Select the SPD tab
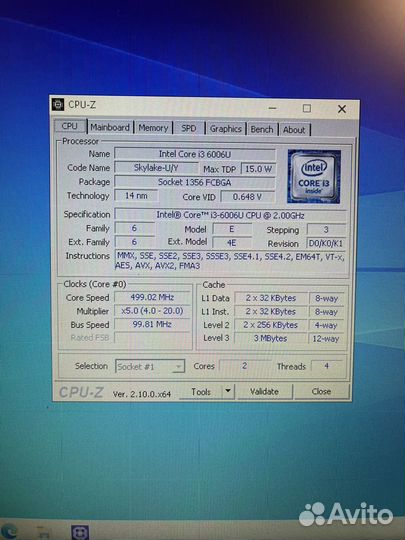Image resolution: width=405 pixels, height=540 pixels. click(x=189, y=128)
